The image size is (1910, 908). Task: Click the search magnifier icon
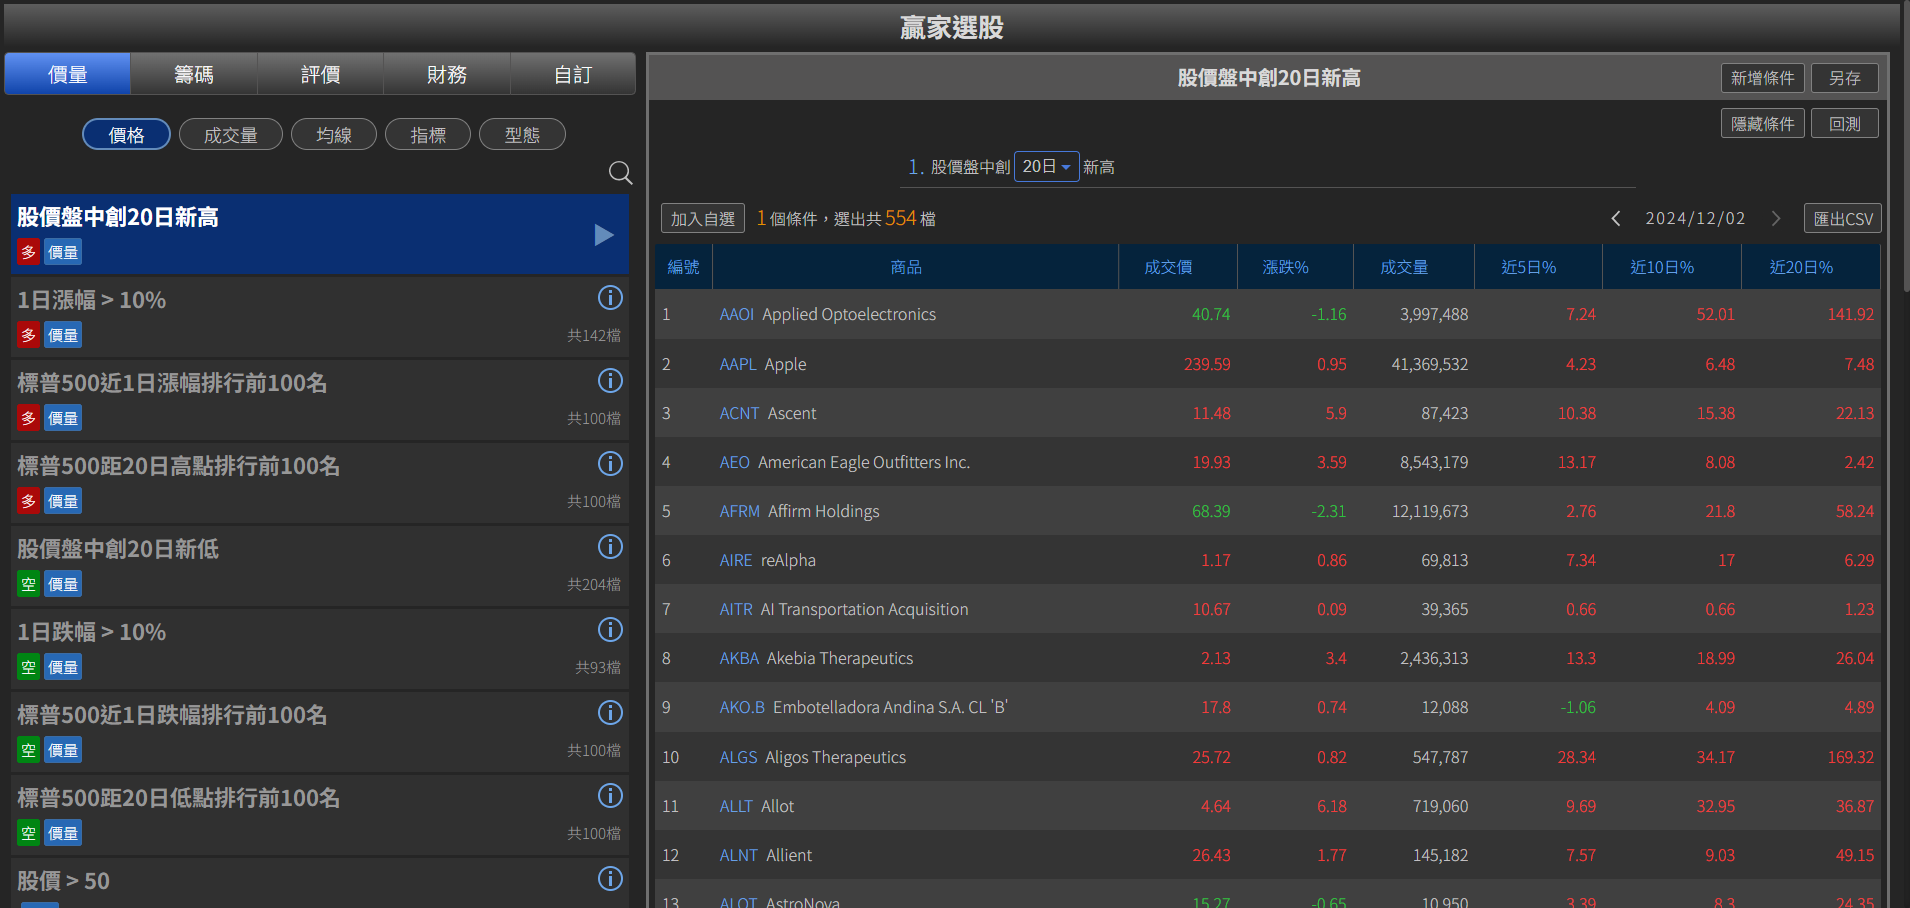pyautogui.click(x=620, y=173)
